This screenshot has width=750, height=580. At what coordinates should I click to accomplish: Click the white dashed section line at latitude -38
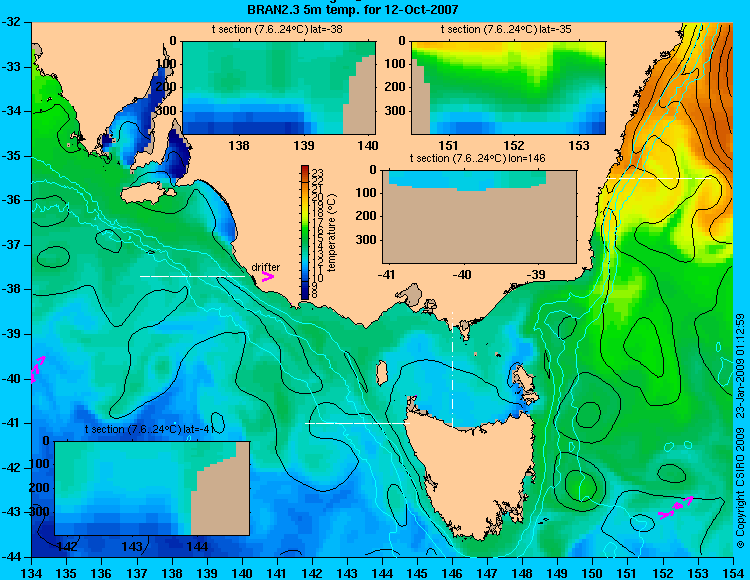[192, 276]
